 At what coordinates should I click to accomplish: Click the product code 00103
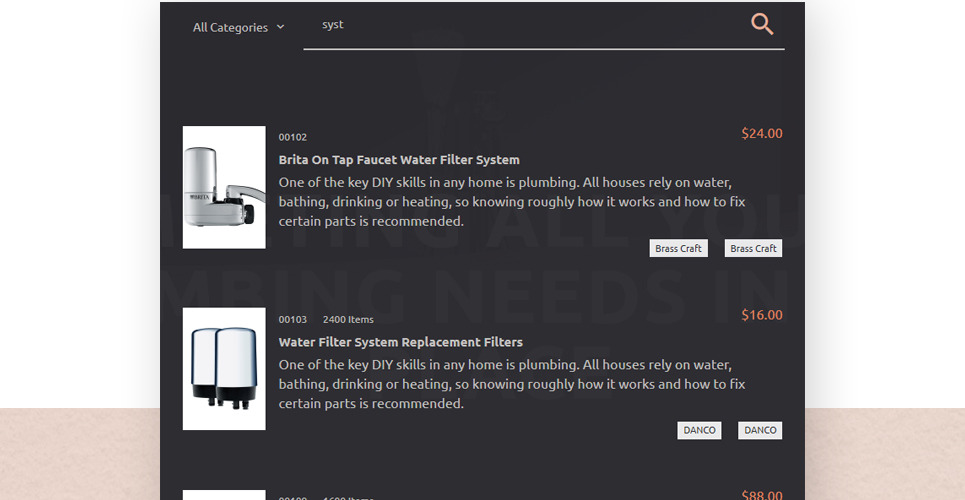(293, 320)
